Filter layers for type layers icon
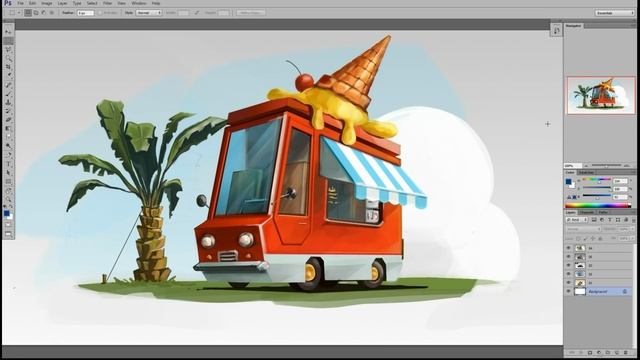640x360 pixels. point(610,220)
